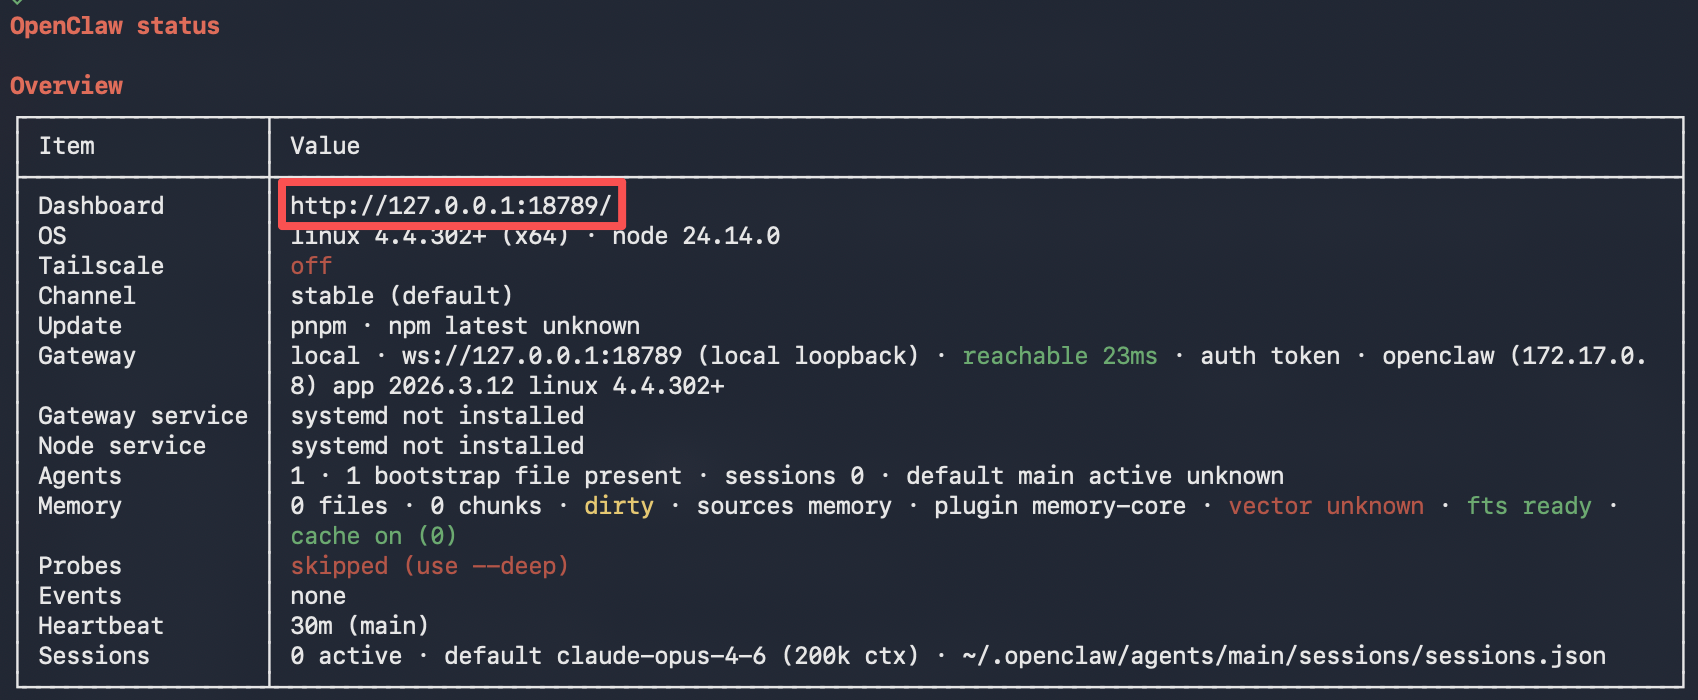Click the green "reachable 23ms" text
1698x700 pixels.
tap(1059, 356)
